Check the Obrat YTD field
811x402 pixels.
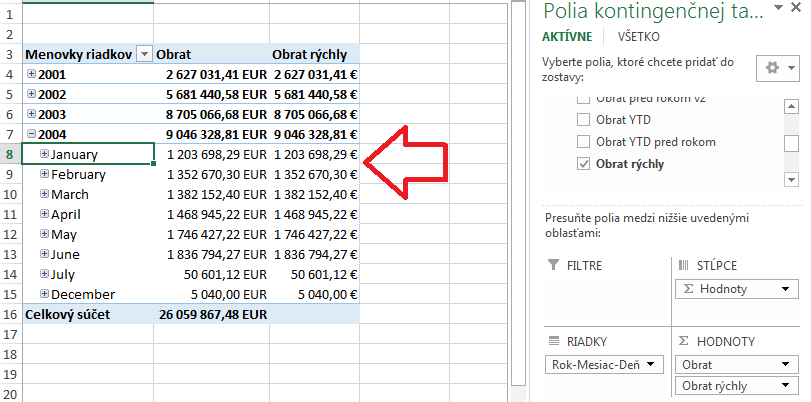(584, 120)
